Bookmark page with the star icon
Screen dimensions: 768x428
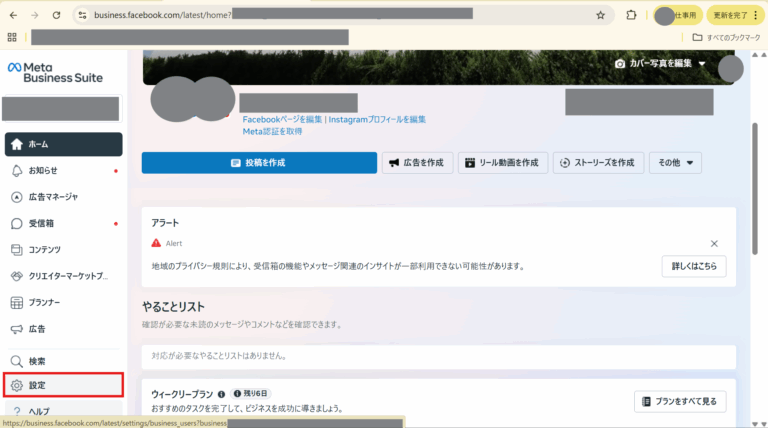[x=600, y=15]
